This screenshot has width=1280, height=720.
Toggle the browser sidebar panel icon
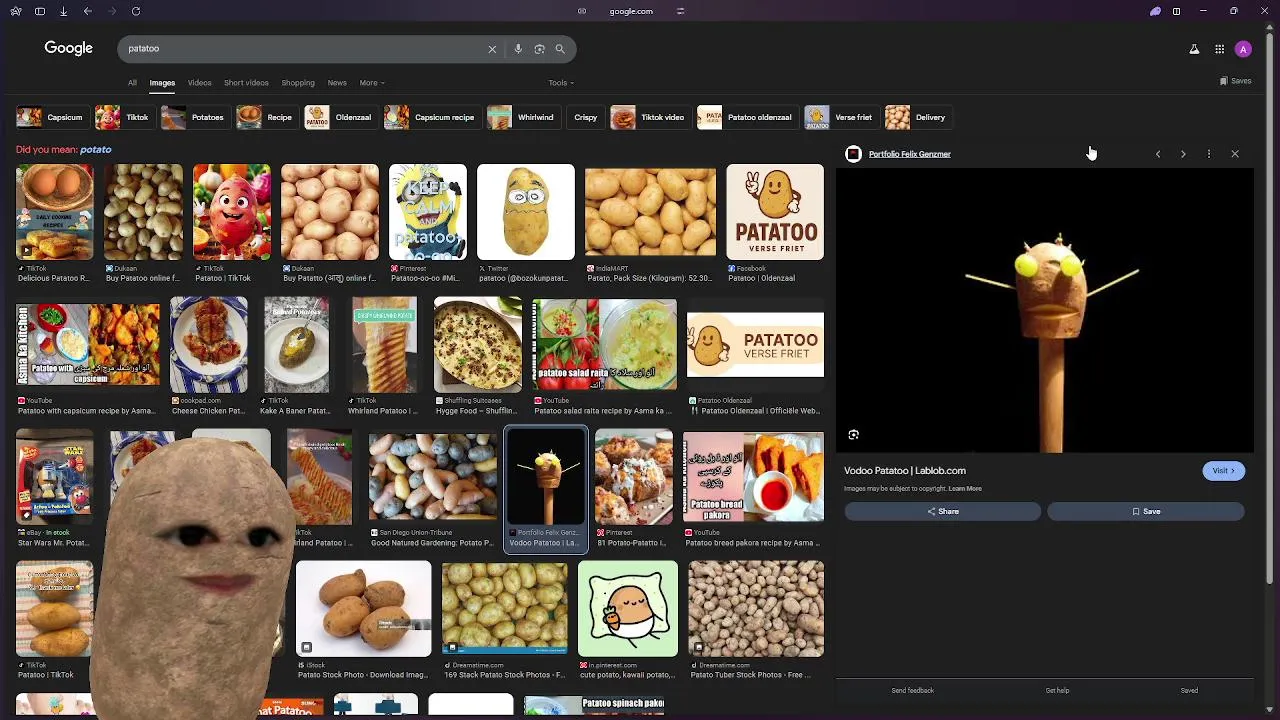(39, 11)
